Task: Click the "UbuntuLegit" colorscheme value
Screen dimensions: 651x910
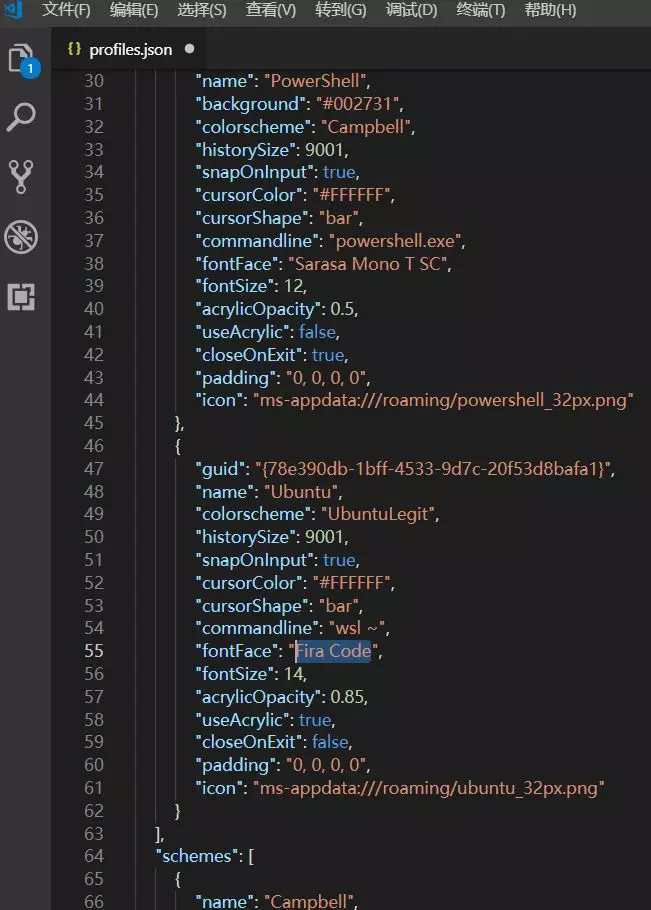Action: pyautogui.click(x=378, y=514)
